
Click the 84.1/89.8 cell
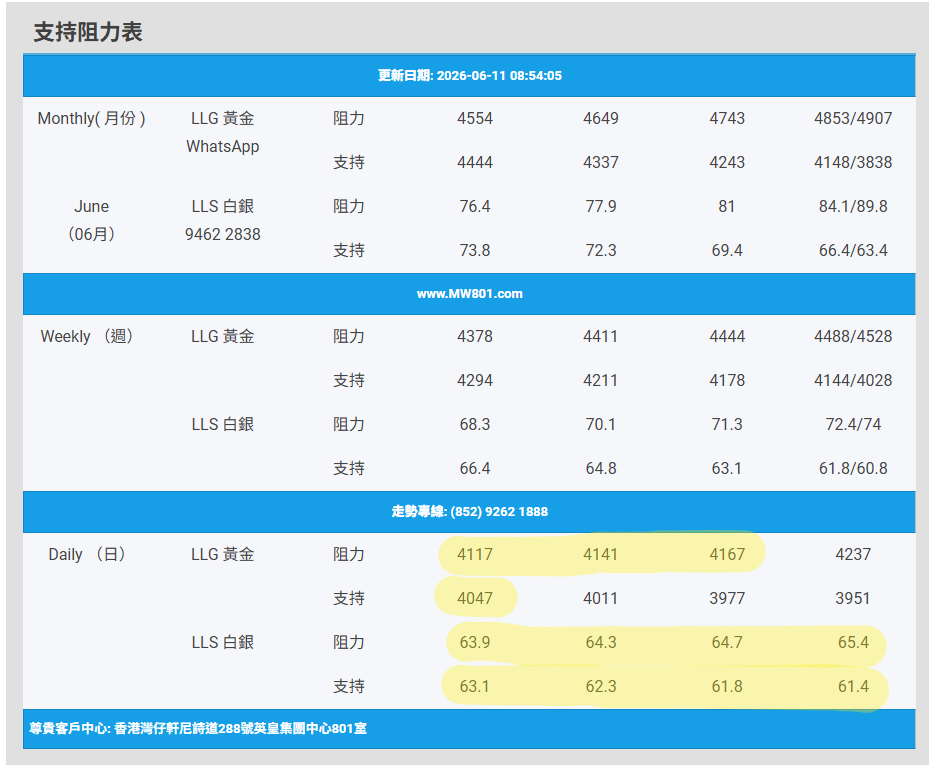853,206
